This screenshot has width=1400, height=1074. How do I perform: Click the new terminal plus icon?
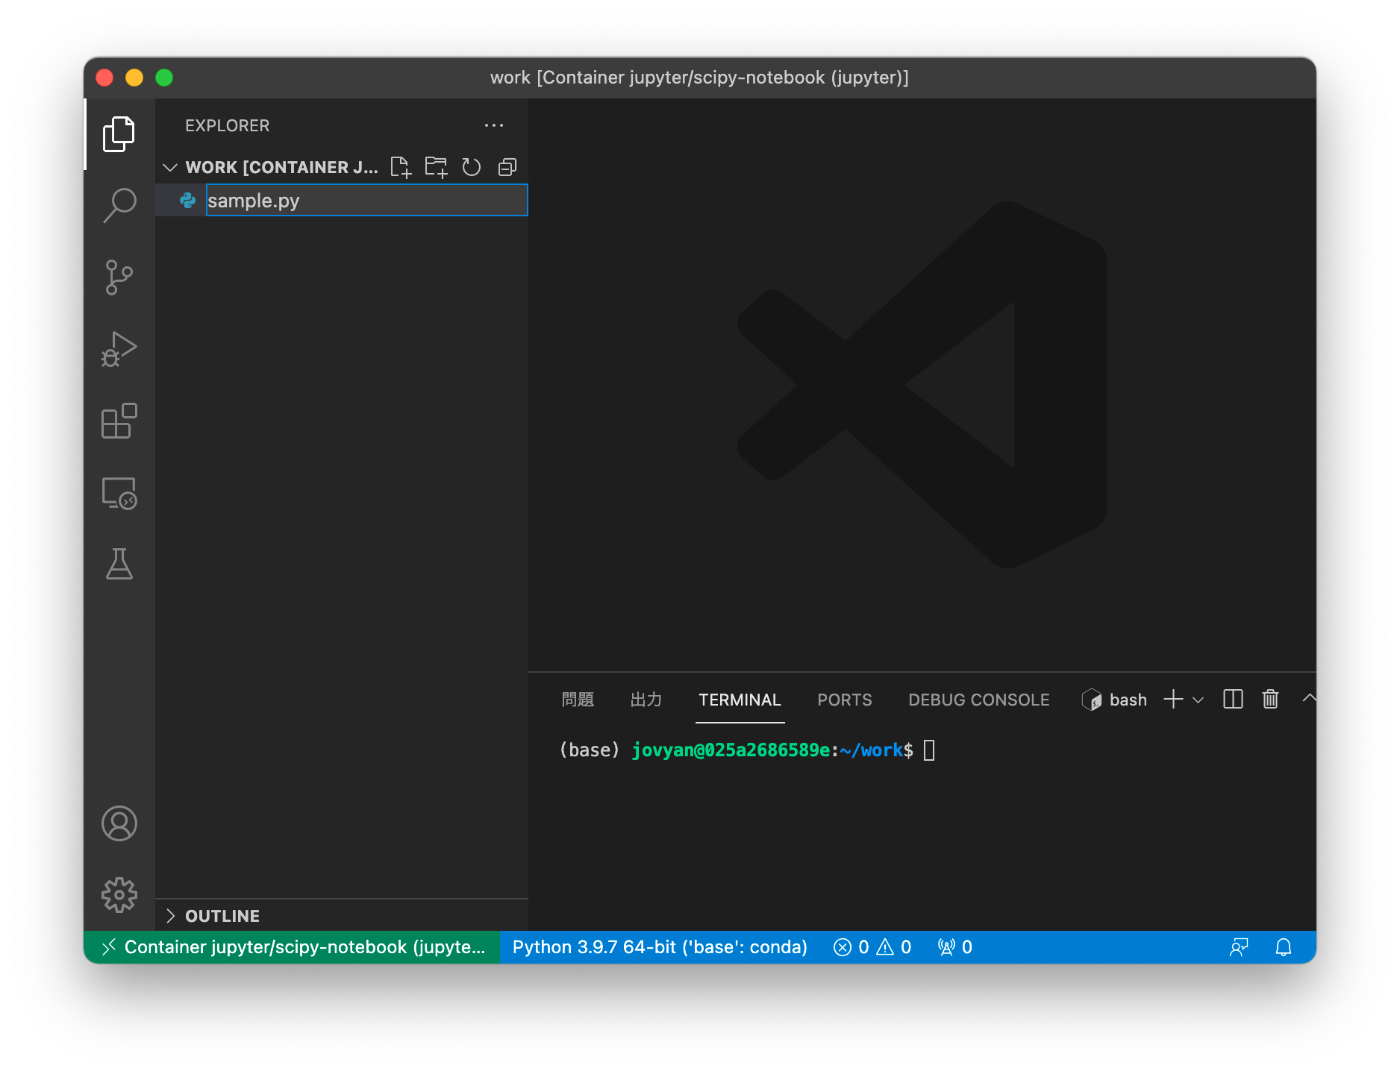[1173, 699]
